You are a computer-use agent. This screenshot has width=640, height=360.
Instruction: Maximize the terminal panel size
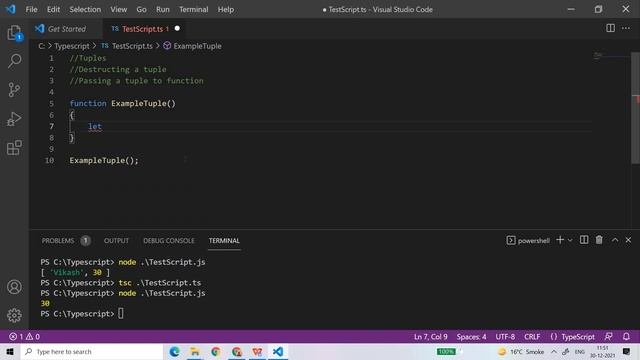click(615, 240)
